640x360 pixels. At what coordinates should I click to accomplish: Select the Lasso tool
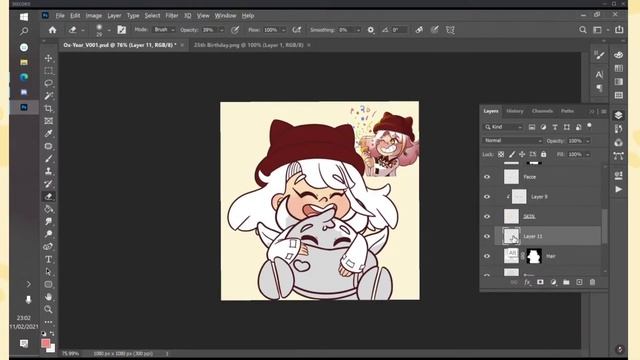coord(49,83)
